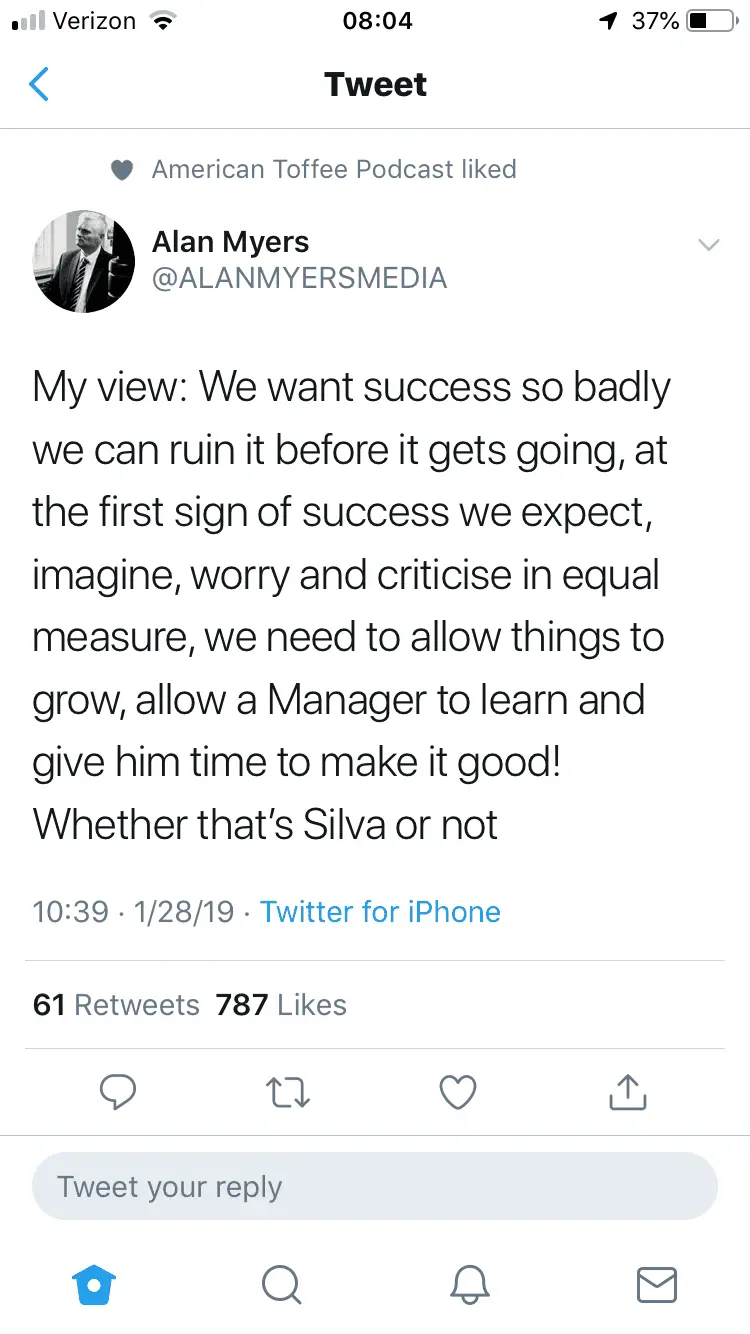This screenshot has height=1334, width=750.
Task: Open the Messages envelope tab
Action: click(657, 1285)
